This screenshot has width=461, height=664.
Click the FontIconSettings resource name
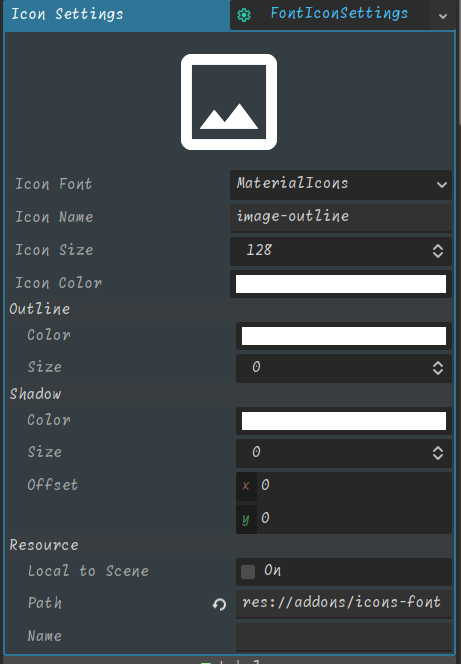coord(339,14)
